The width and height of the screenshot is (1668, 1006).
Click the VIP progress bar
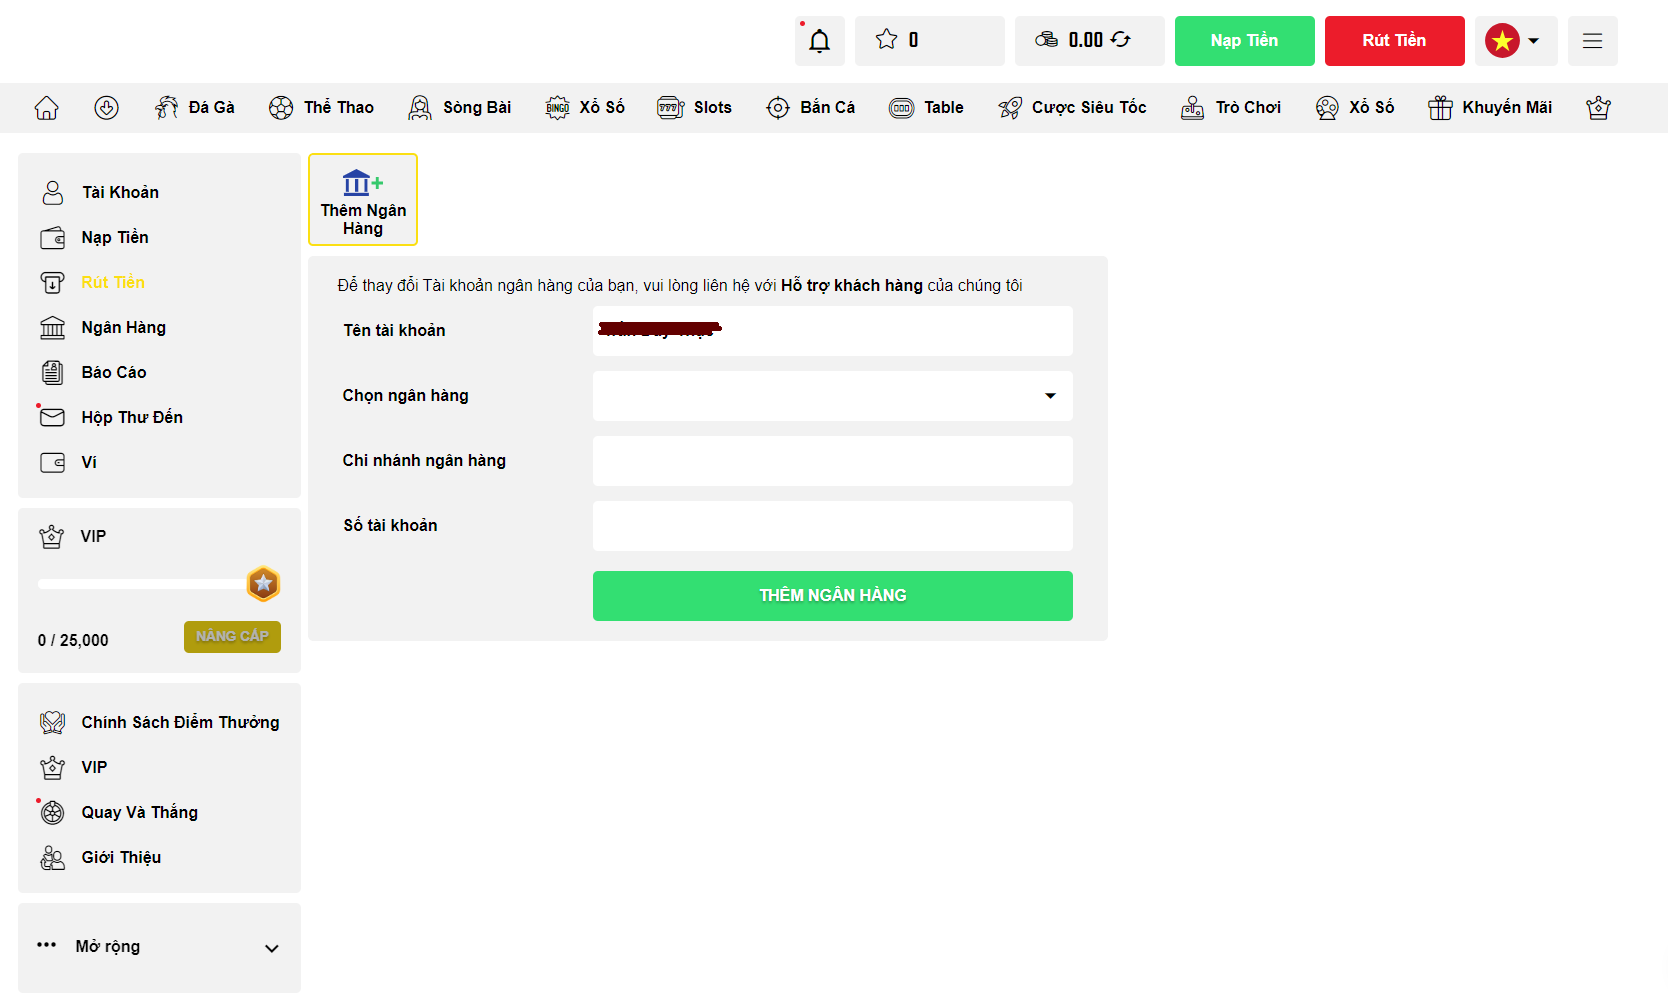coord(140,584)
